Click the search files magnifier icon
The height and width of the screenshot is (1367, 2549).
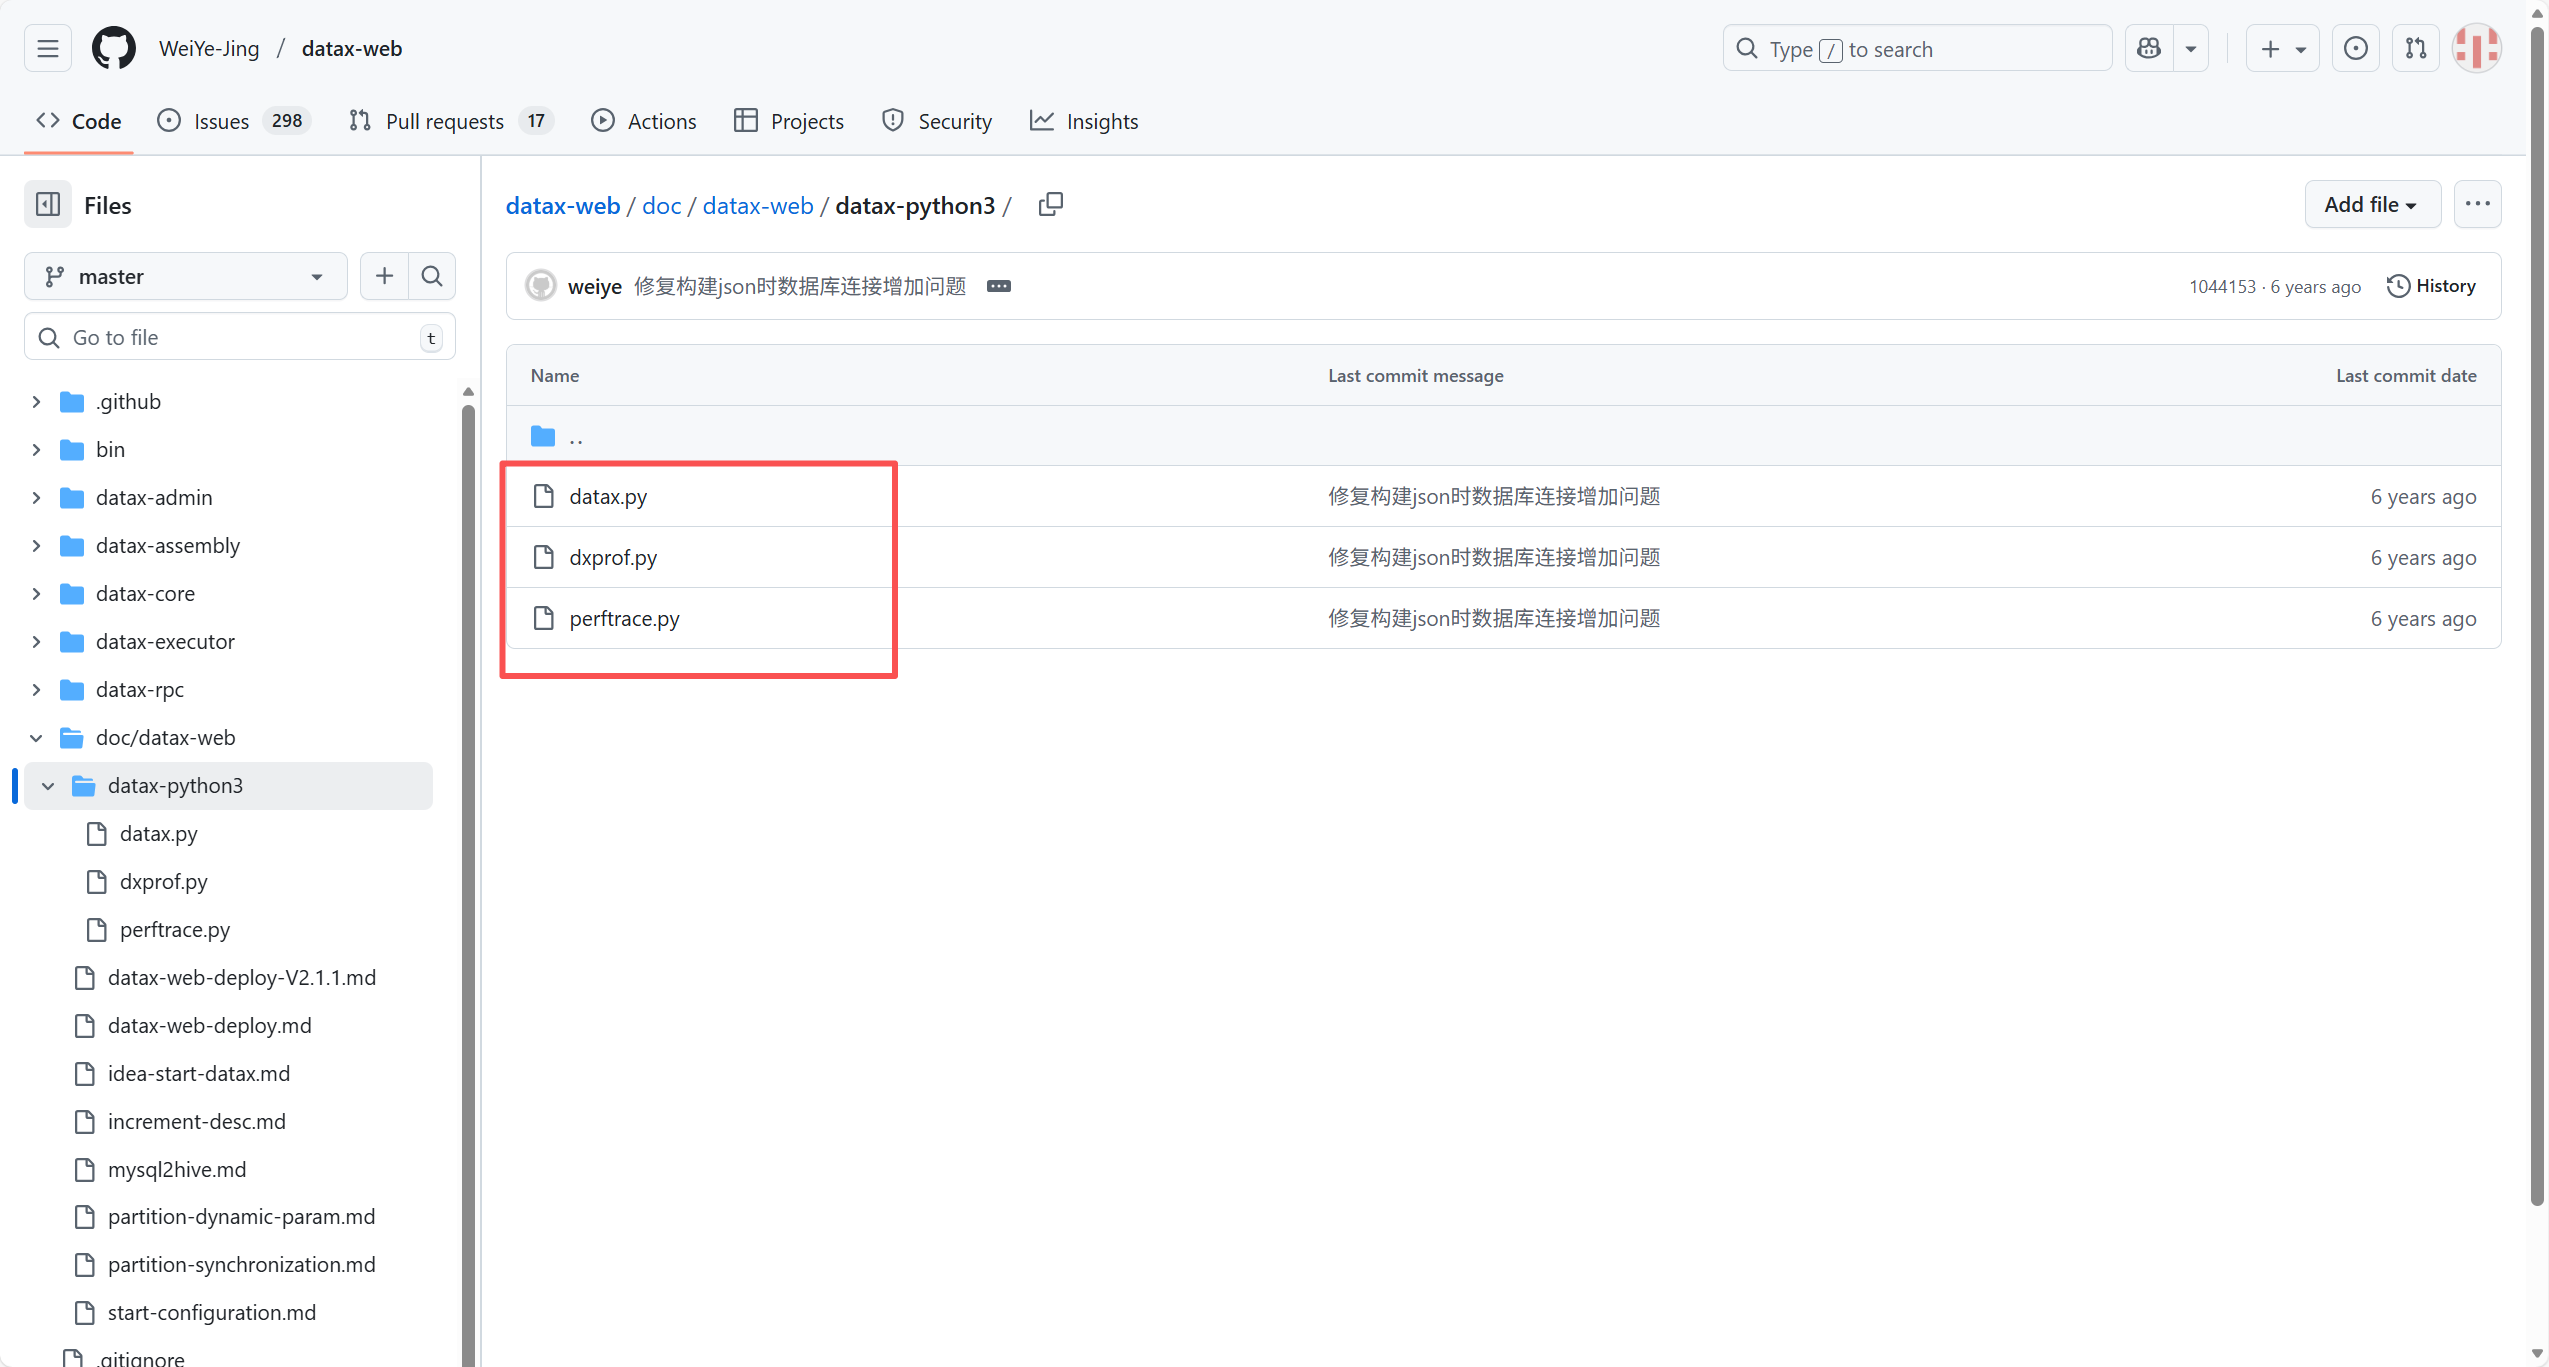click(432, 276)
